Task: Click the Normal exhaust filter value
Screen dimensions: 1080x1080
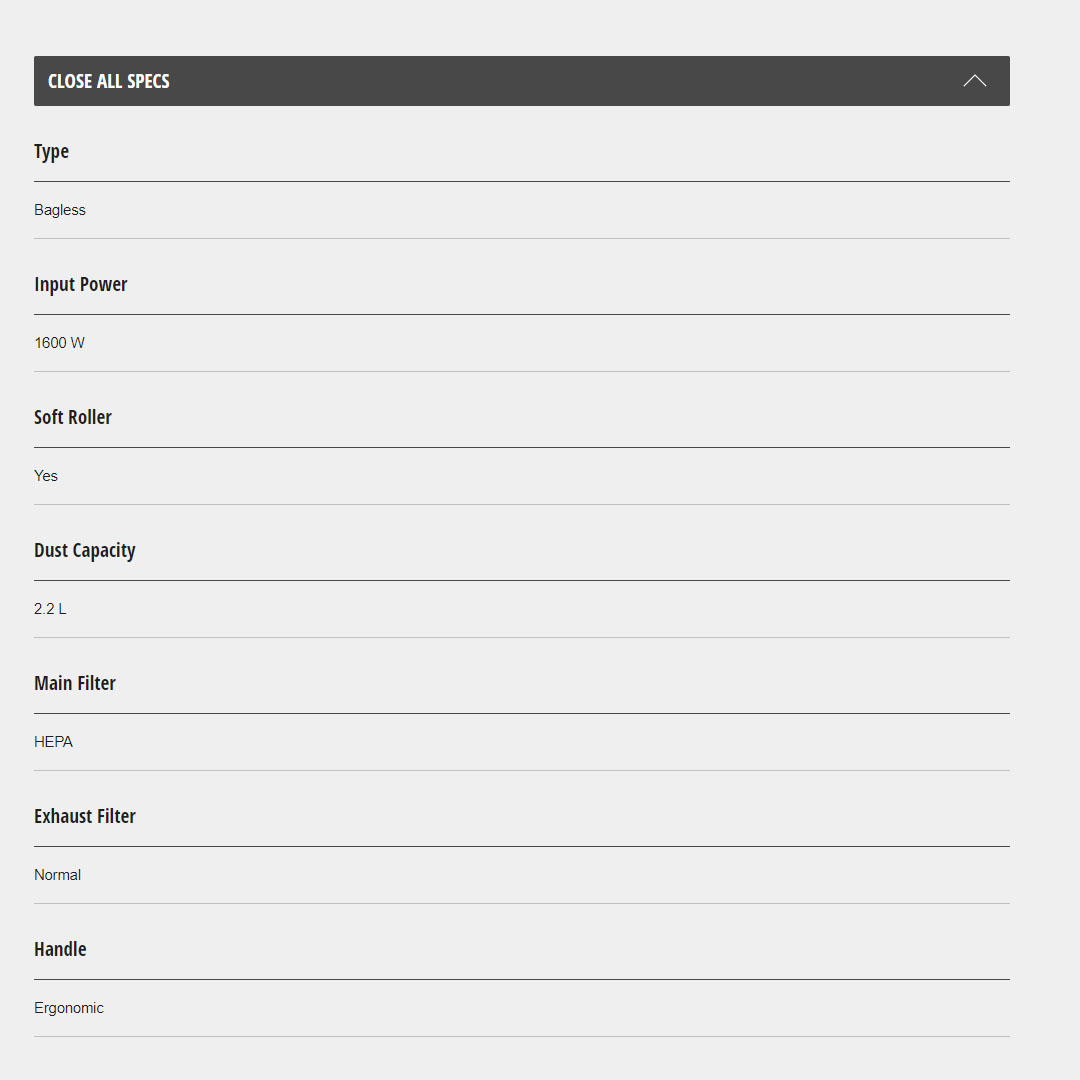Action: coord(58,875)
